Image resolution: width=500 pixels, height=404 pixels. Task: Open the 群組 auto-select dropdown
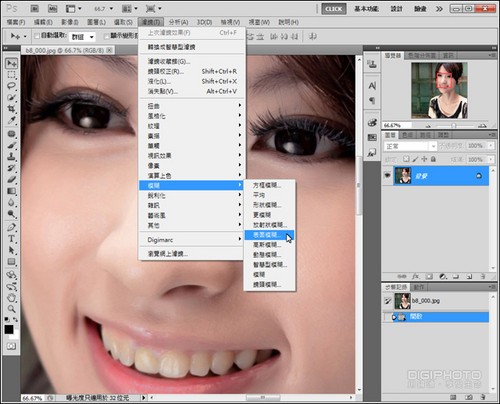[x=82, y=37]
